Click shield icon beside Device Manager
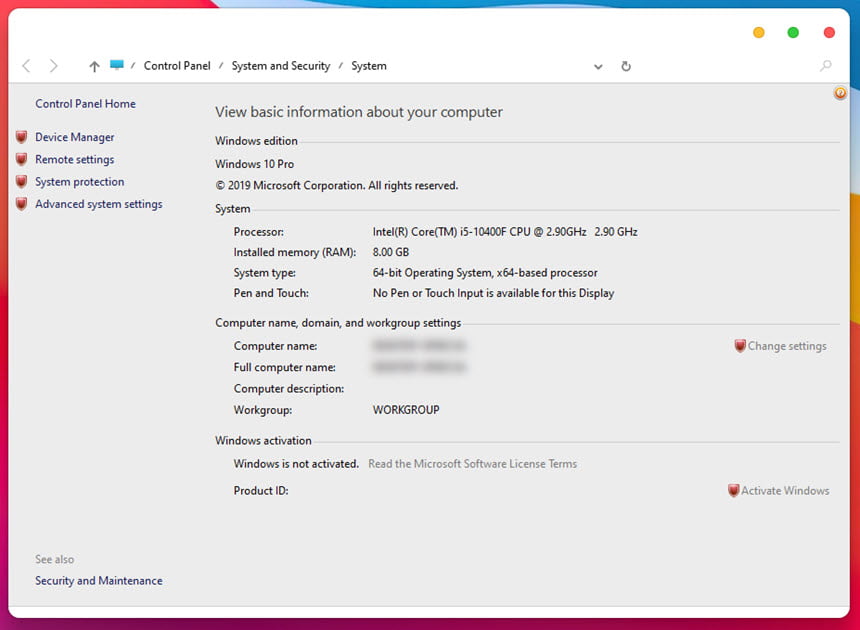 21,137
